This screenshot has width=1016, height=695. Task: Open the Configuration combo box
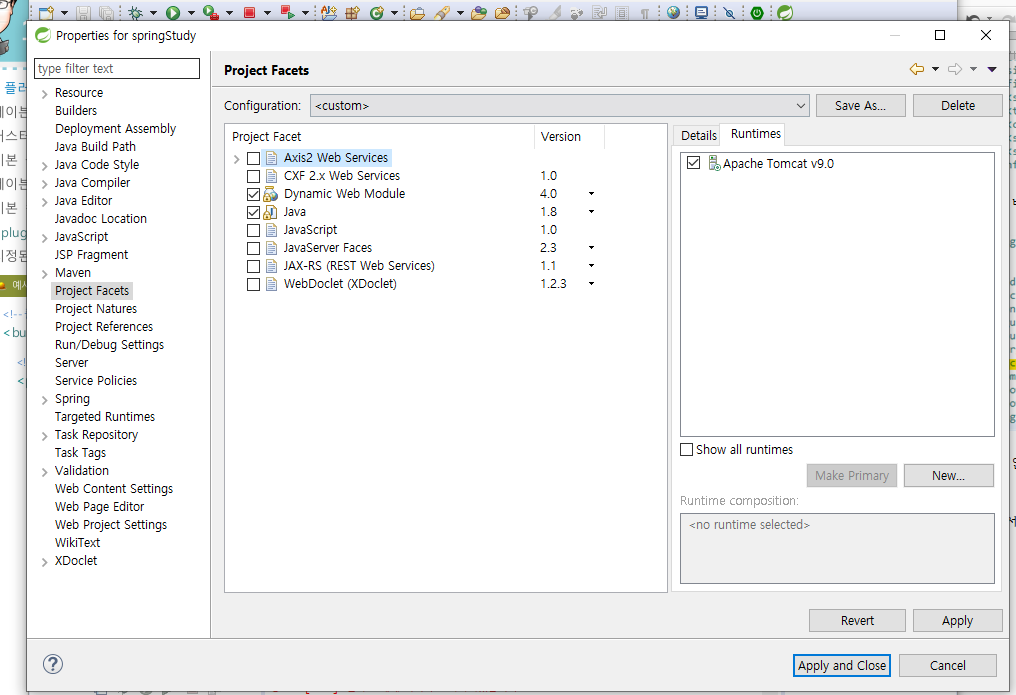[x=560, y=106]
